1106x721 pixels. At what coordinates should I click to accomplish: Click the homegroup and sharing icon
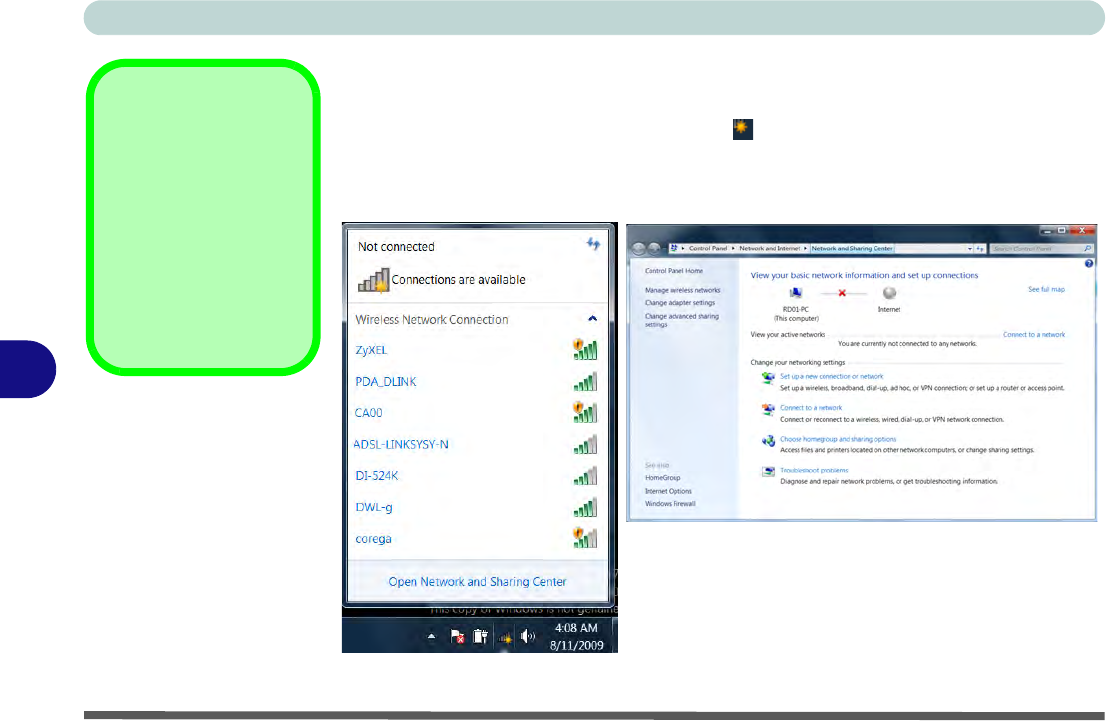pyautogui.click(x=768, y=441)
